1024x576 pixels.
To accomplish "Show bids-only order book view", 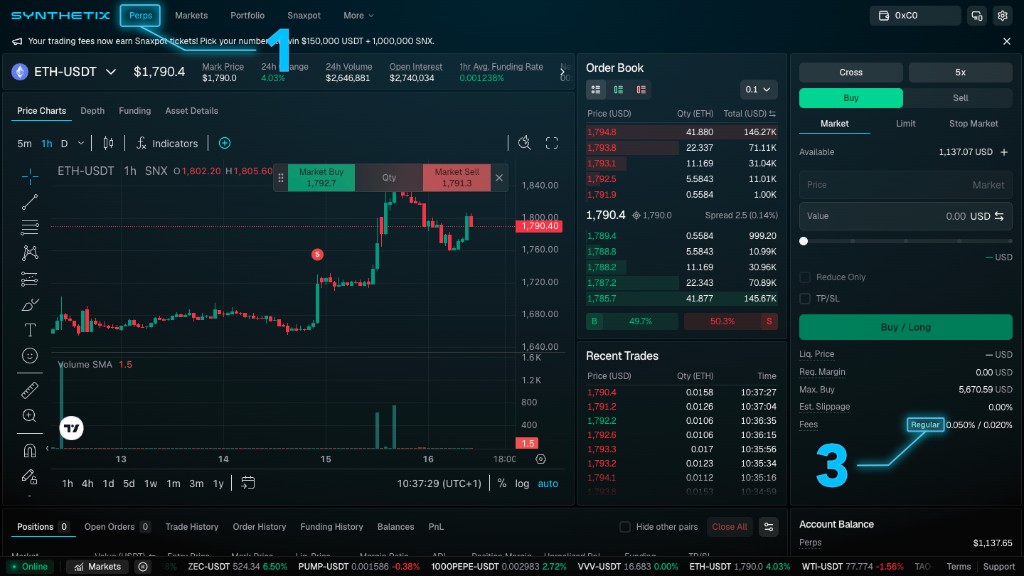I will tap(618, 89).
